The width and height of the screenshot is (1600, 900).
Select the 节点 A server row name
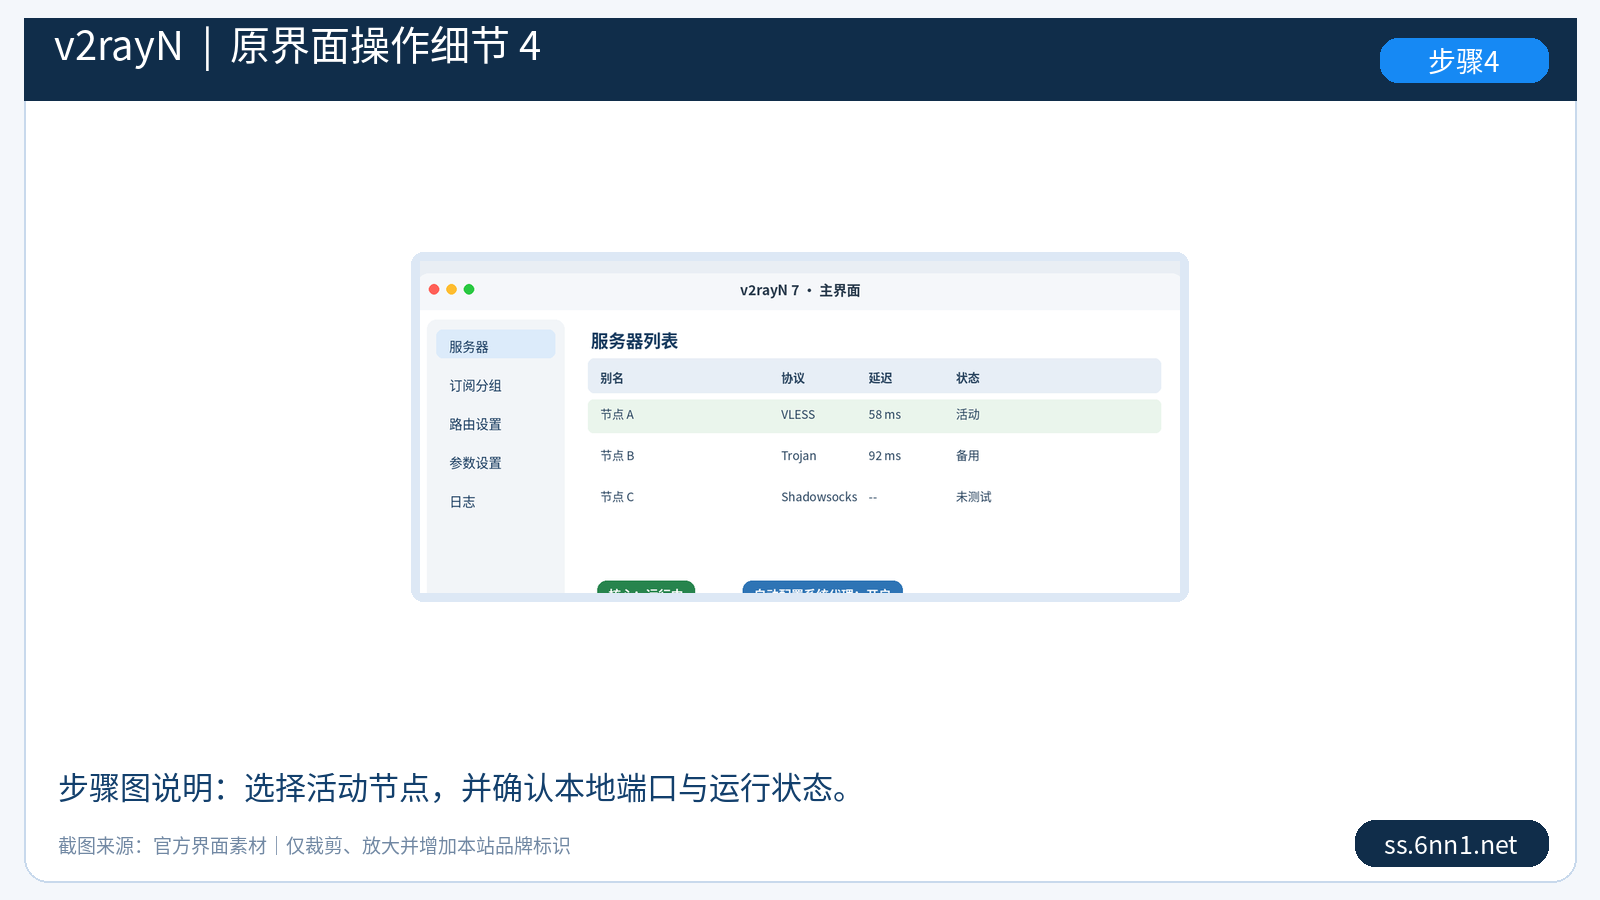[617, 415]
